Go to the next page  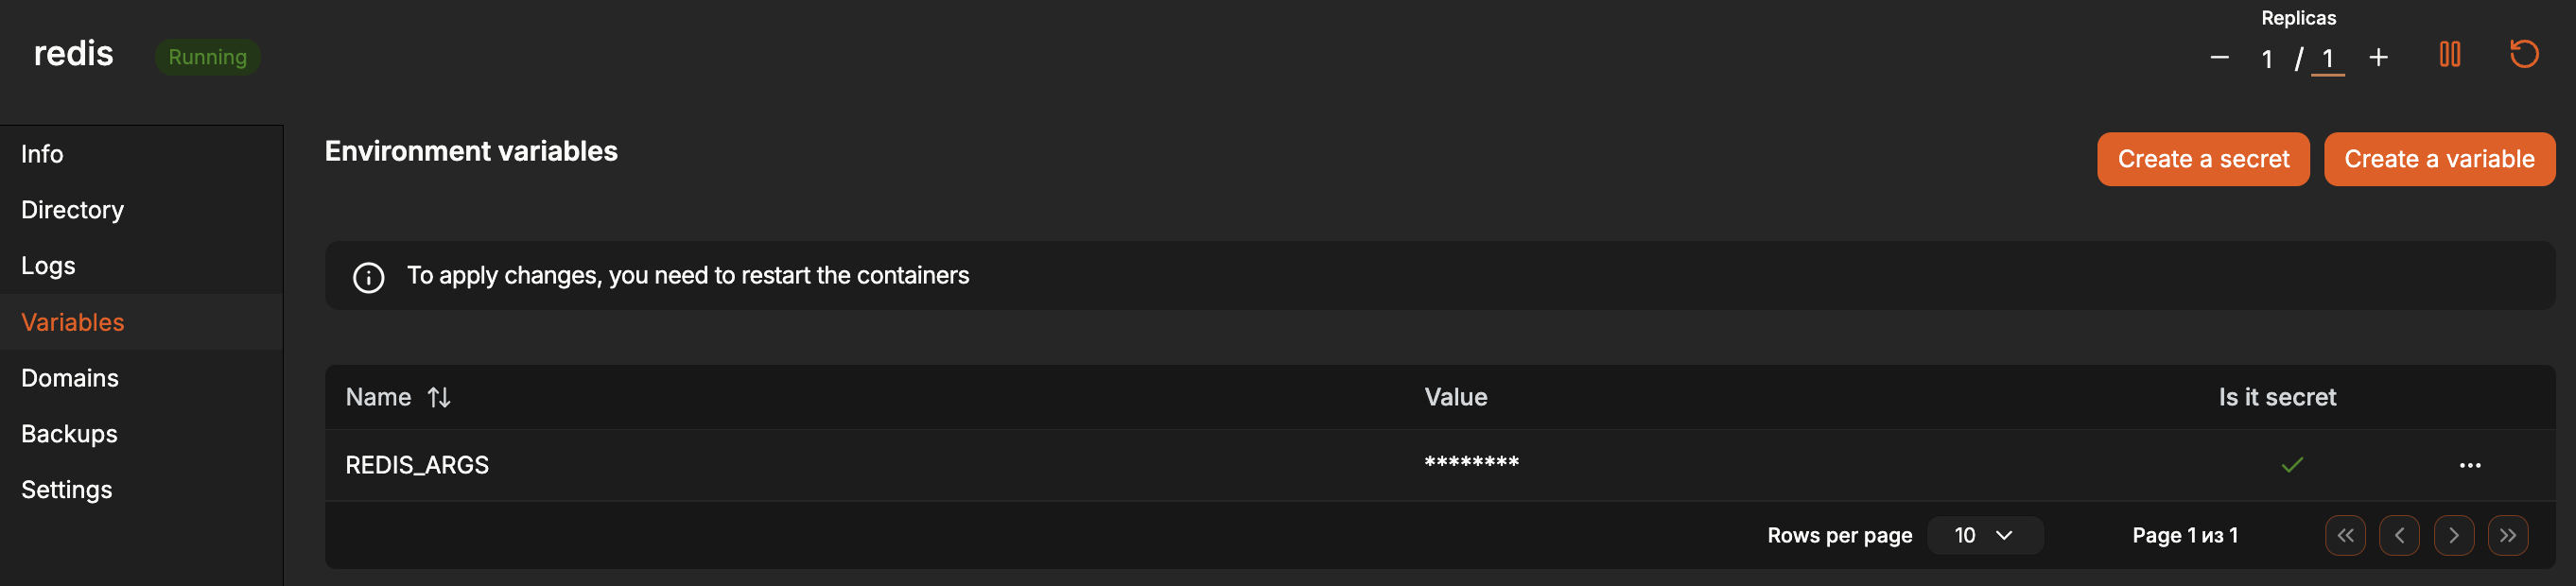(2453, 535)
